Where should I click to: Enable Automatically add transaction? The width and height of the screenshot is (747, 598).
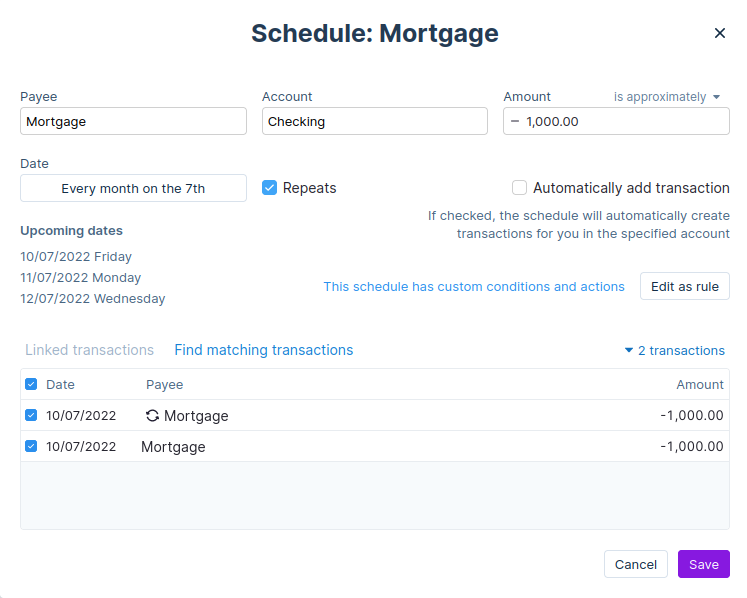(x=519, y=188)
